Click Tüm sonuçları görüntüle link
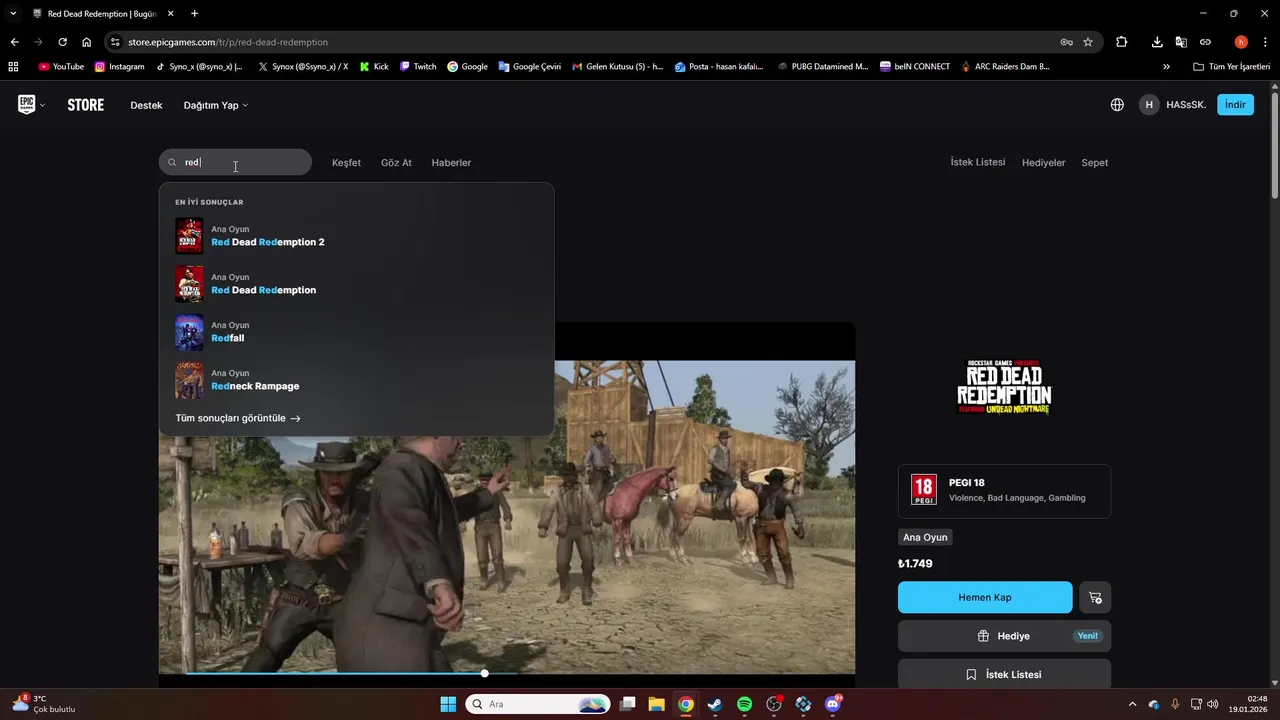 pos(238,418)
